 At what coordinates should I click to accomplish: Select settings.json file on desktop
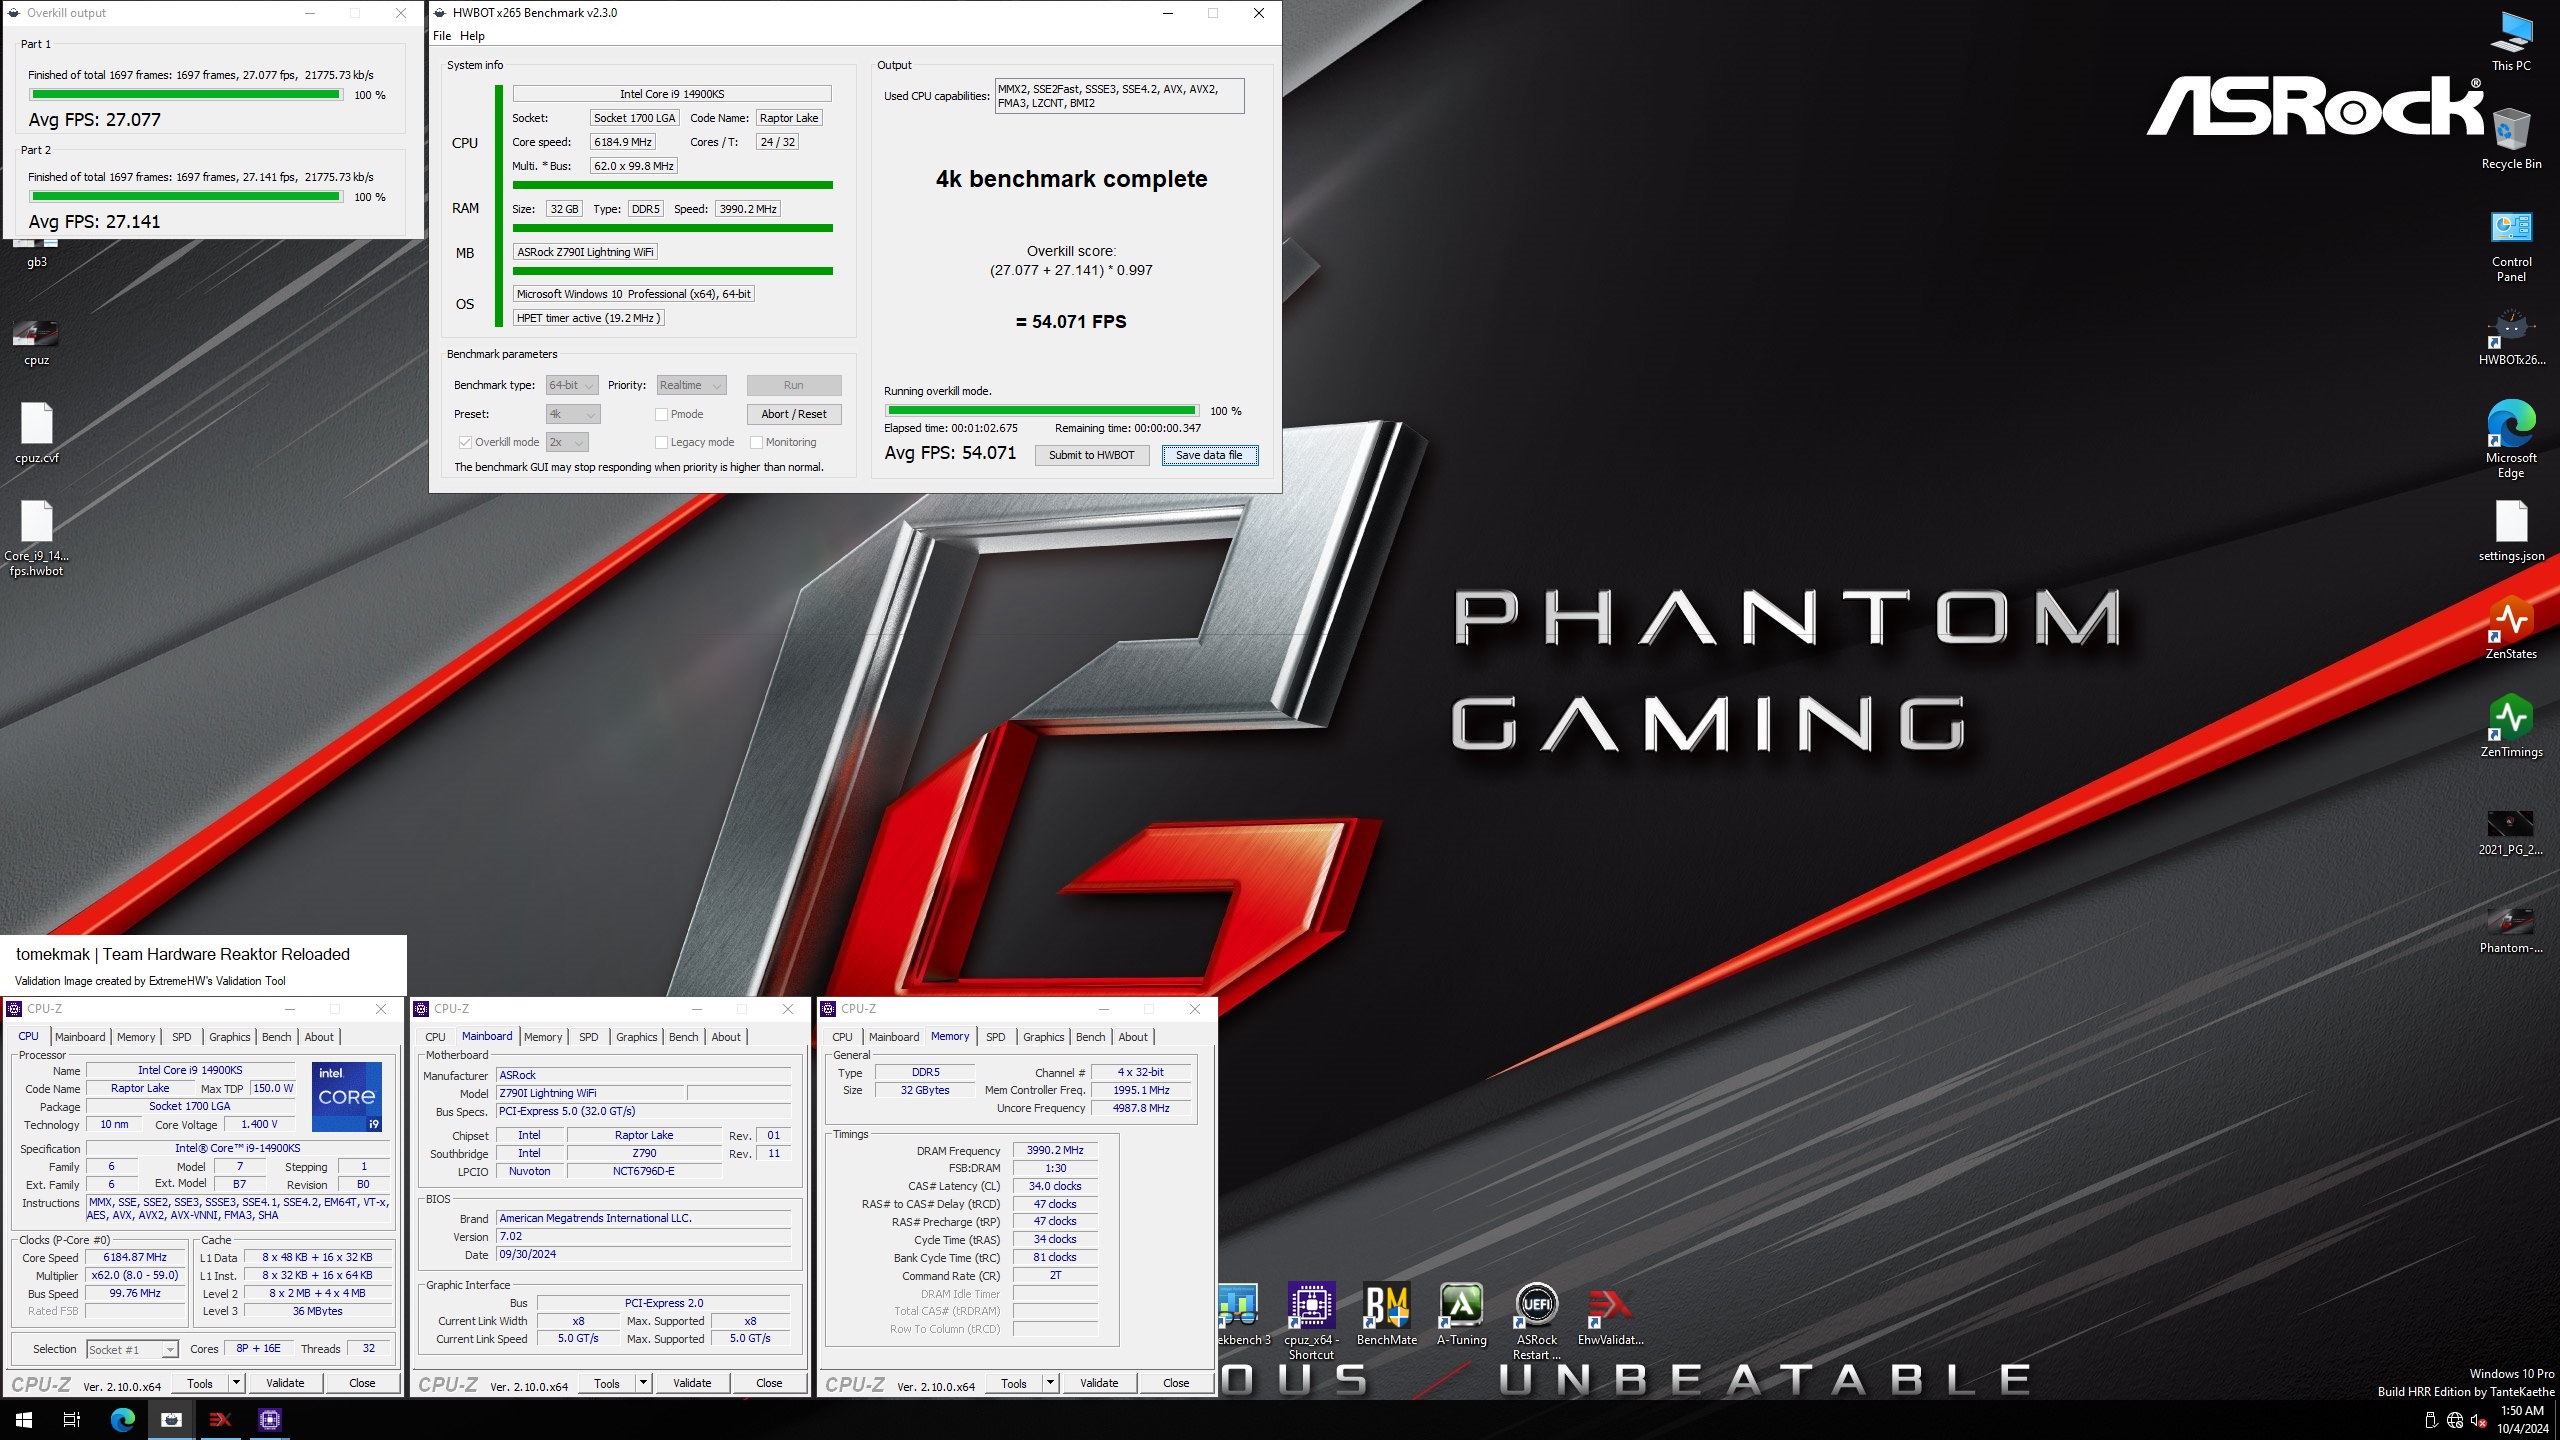point(2511,530)
